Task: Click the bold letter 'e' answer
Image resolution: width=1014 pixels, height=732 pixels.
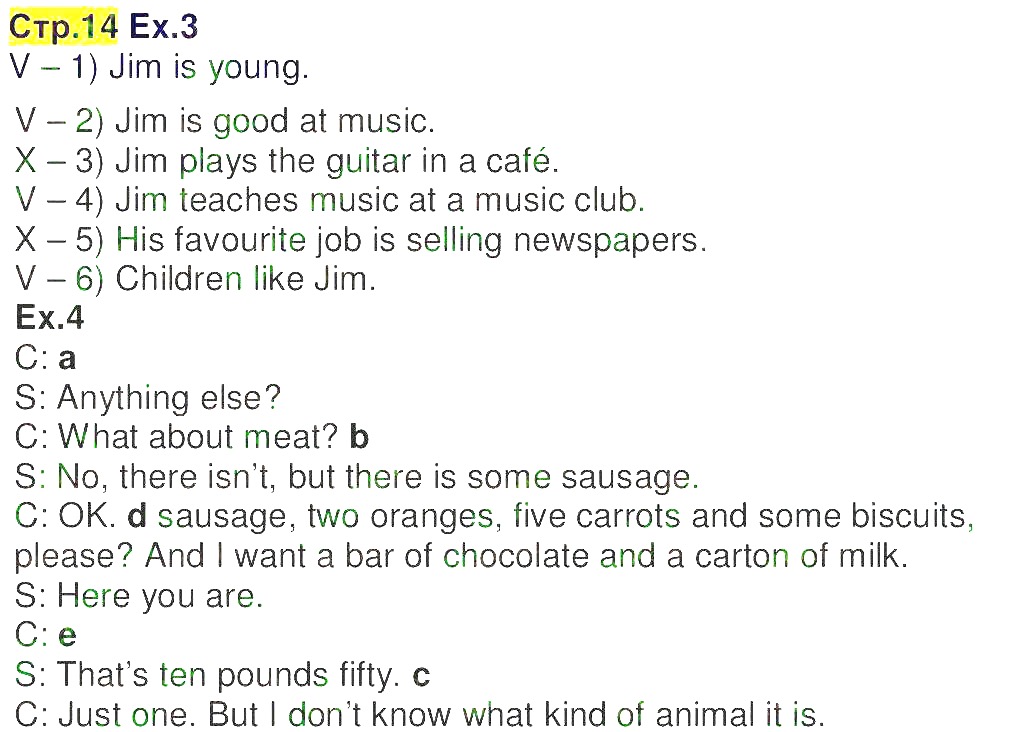Action: 67,636
